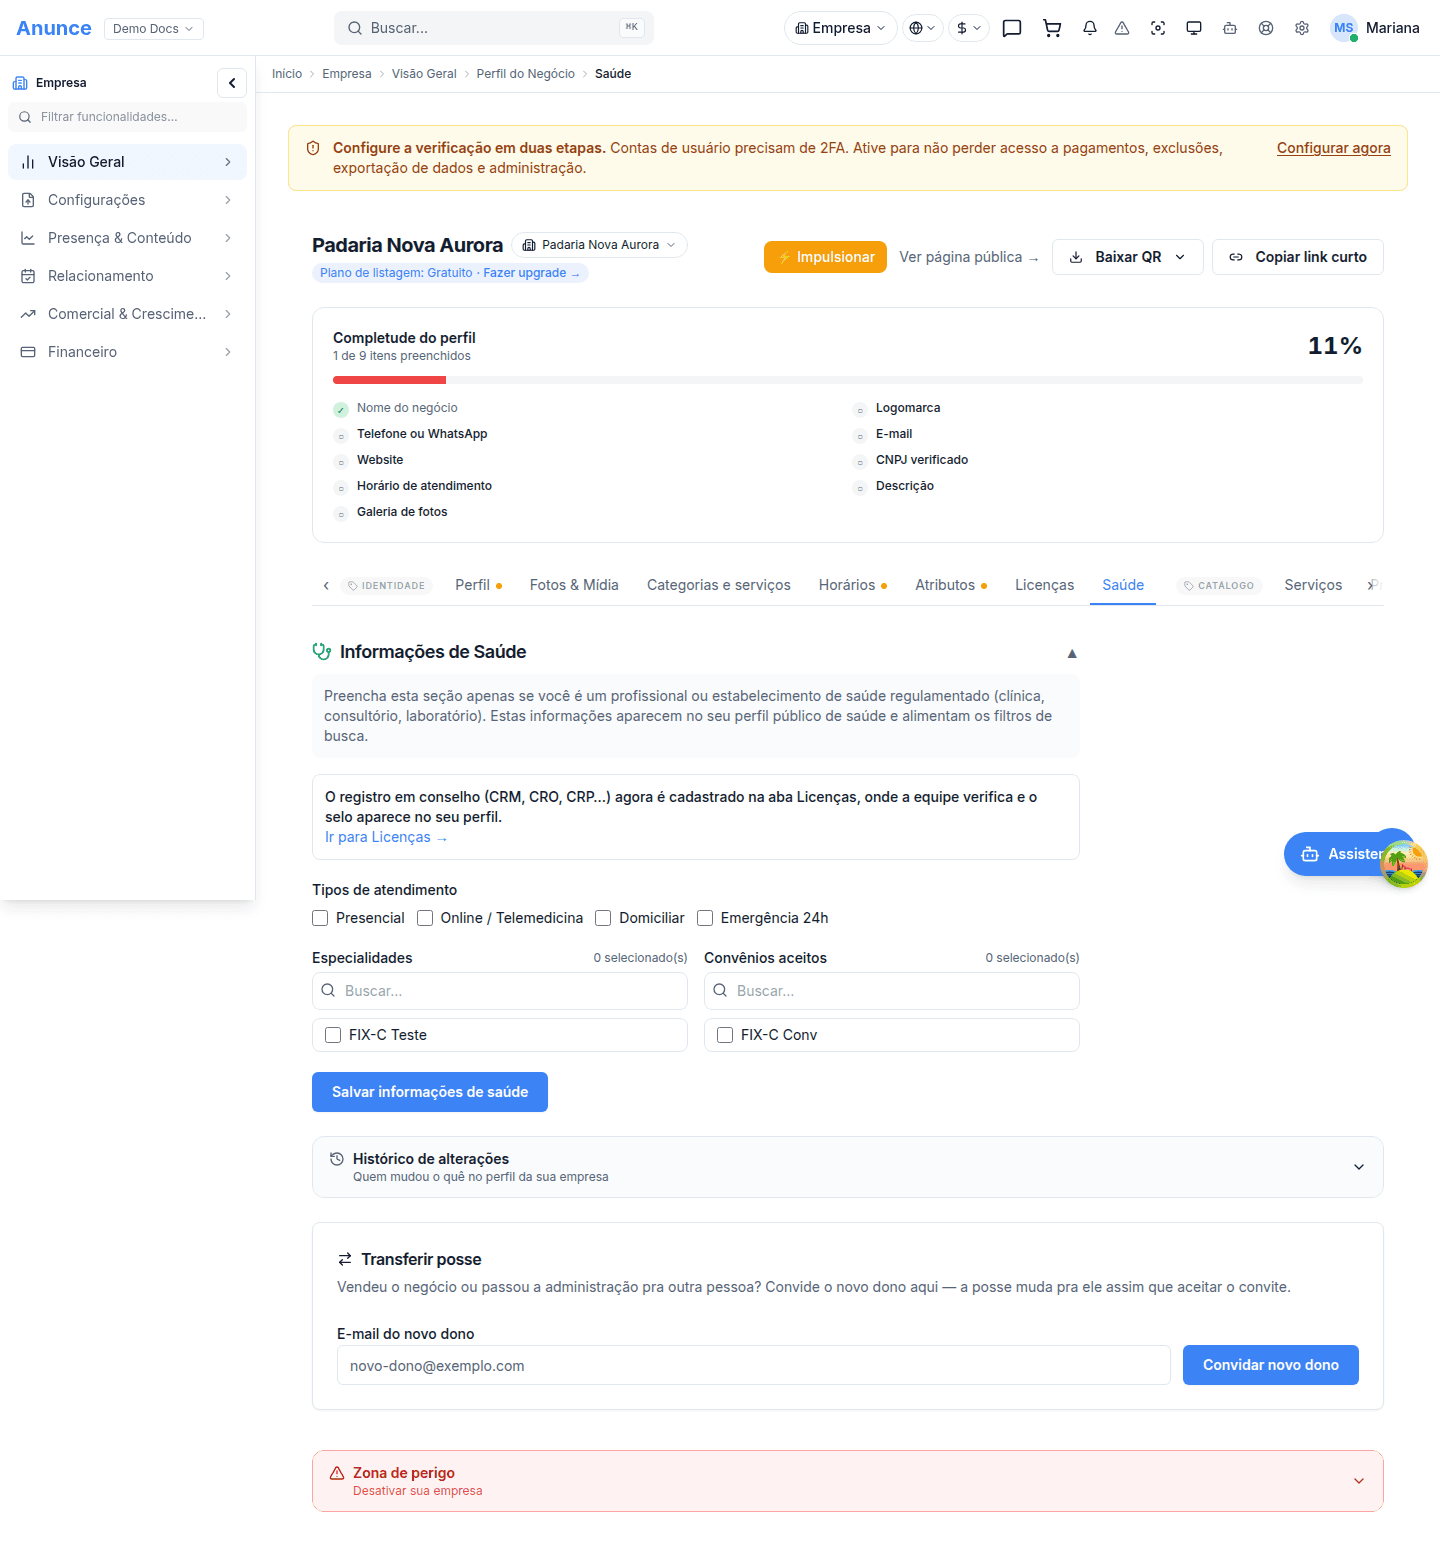Screen dimensions: 1440x1568
Task: Click the focus scan icon in header
Action: coord(1158,28)
